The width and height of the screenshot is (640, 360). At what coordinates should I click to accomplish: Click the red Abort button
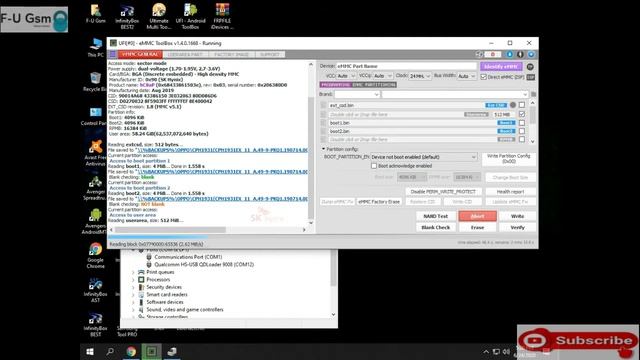pyautogui.click(x=477, y=216)
